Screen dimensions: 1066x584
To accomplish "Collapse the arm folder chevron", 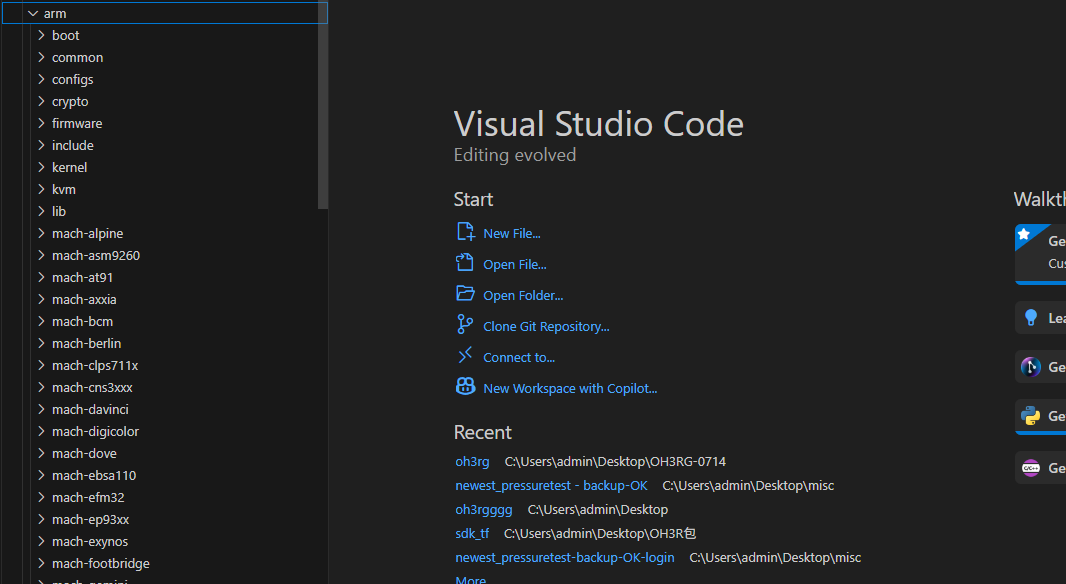I will coord(33,13).
